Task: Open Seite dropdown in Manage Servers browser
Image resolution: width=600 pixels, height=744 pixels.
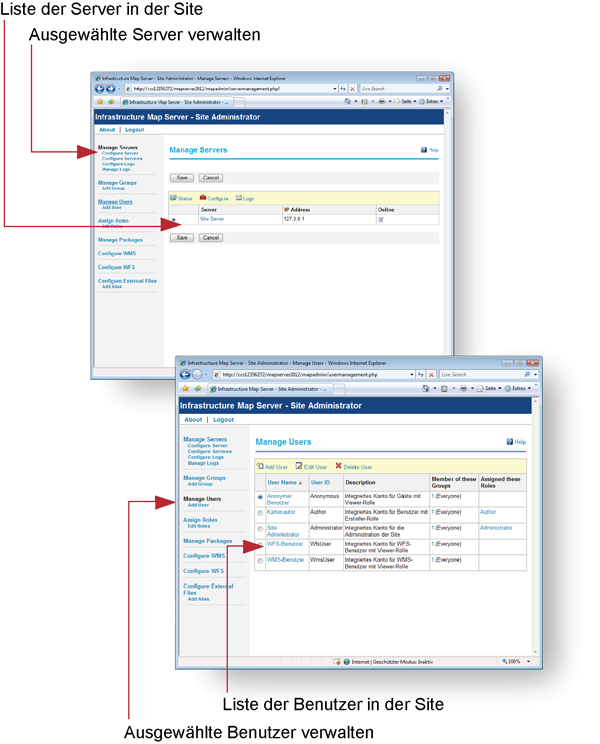Action: coord(405,102)
